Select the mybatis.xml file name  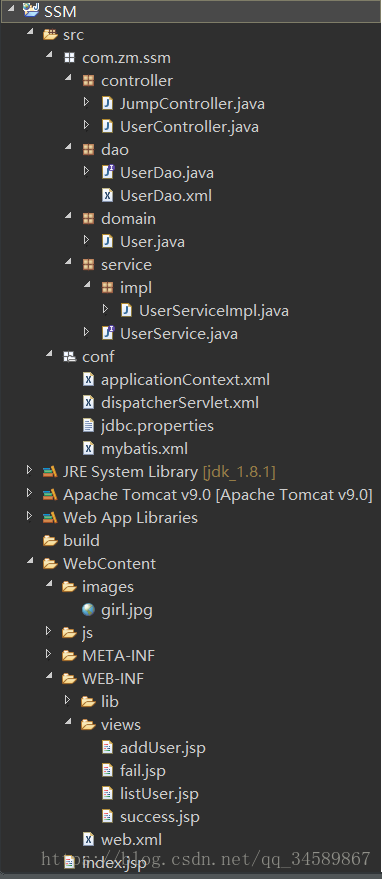coord(144,449)
